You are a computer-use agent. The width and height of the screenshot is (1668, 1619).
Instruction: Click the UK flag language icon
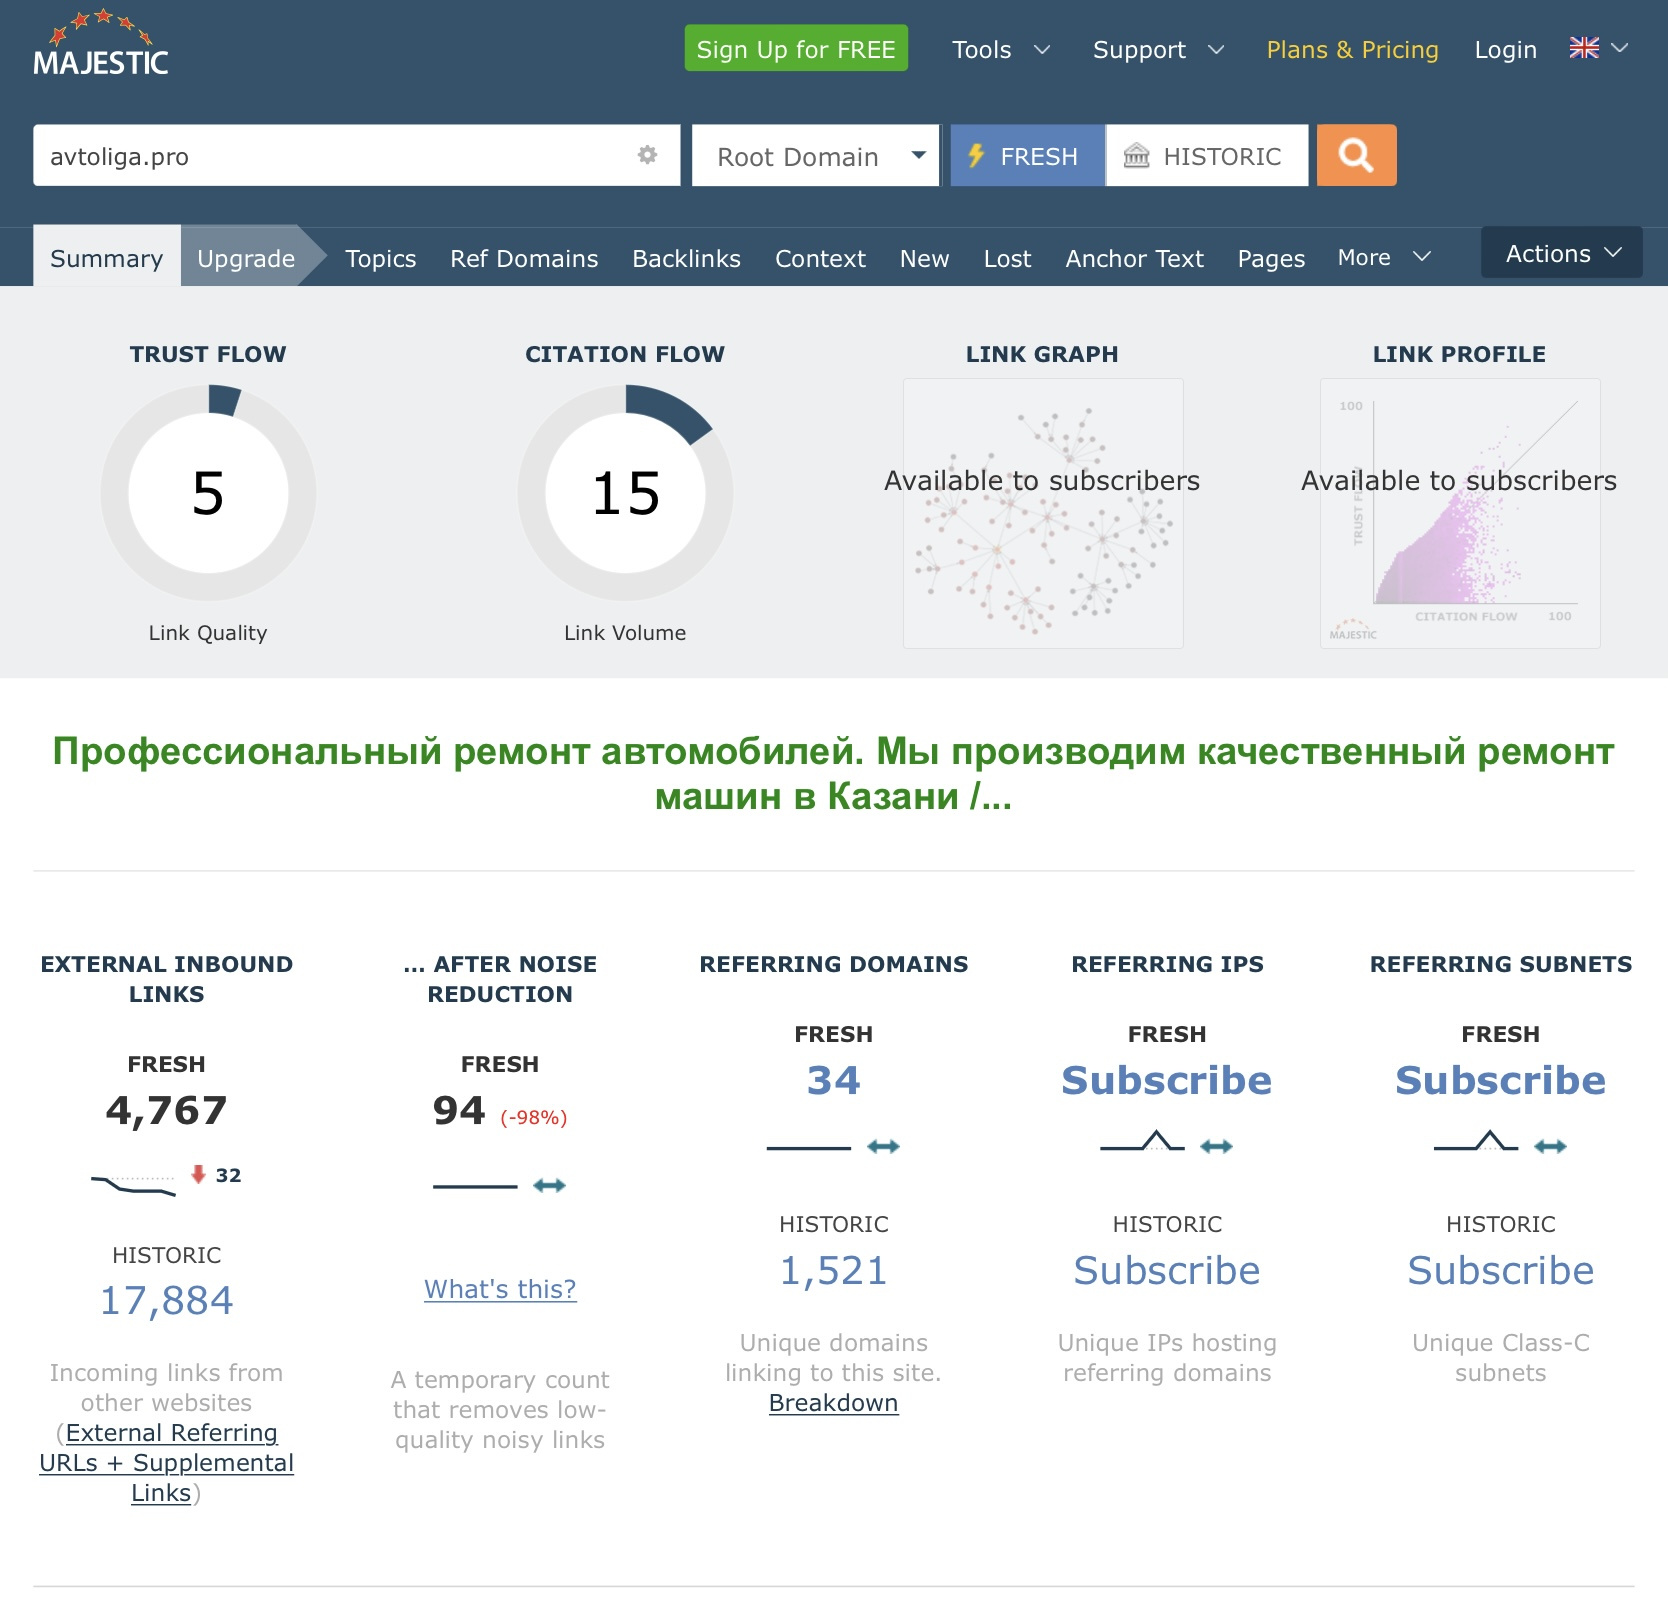tap(1584, 48)
